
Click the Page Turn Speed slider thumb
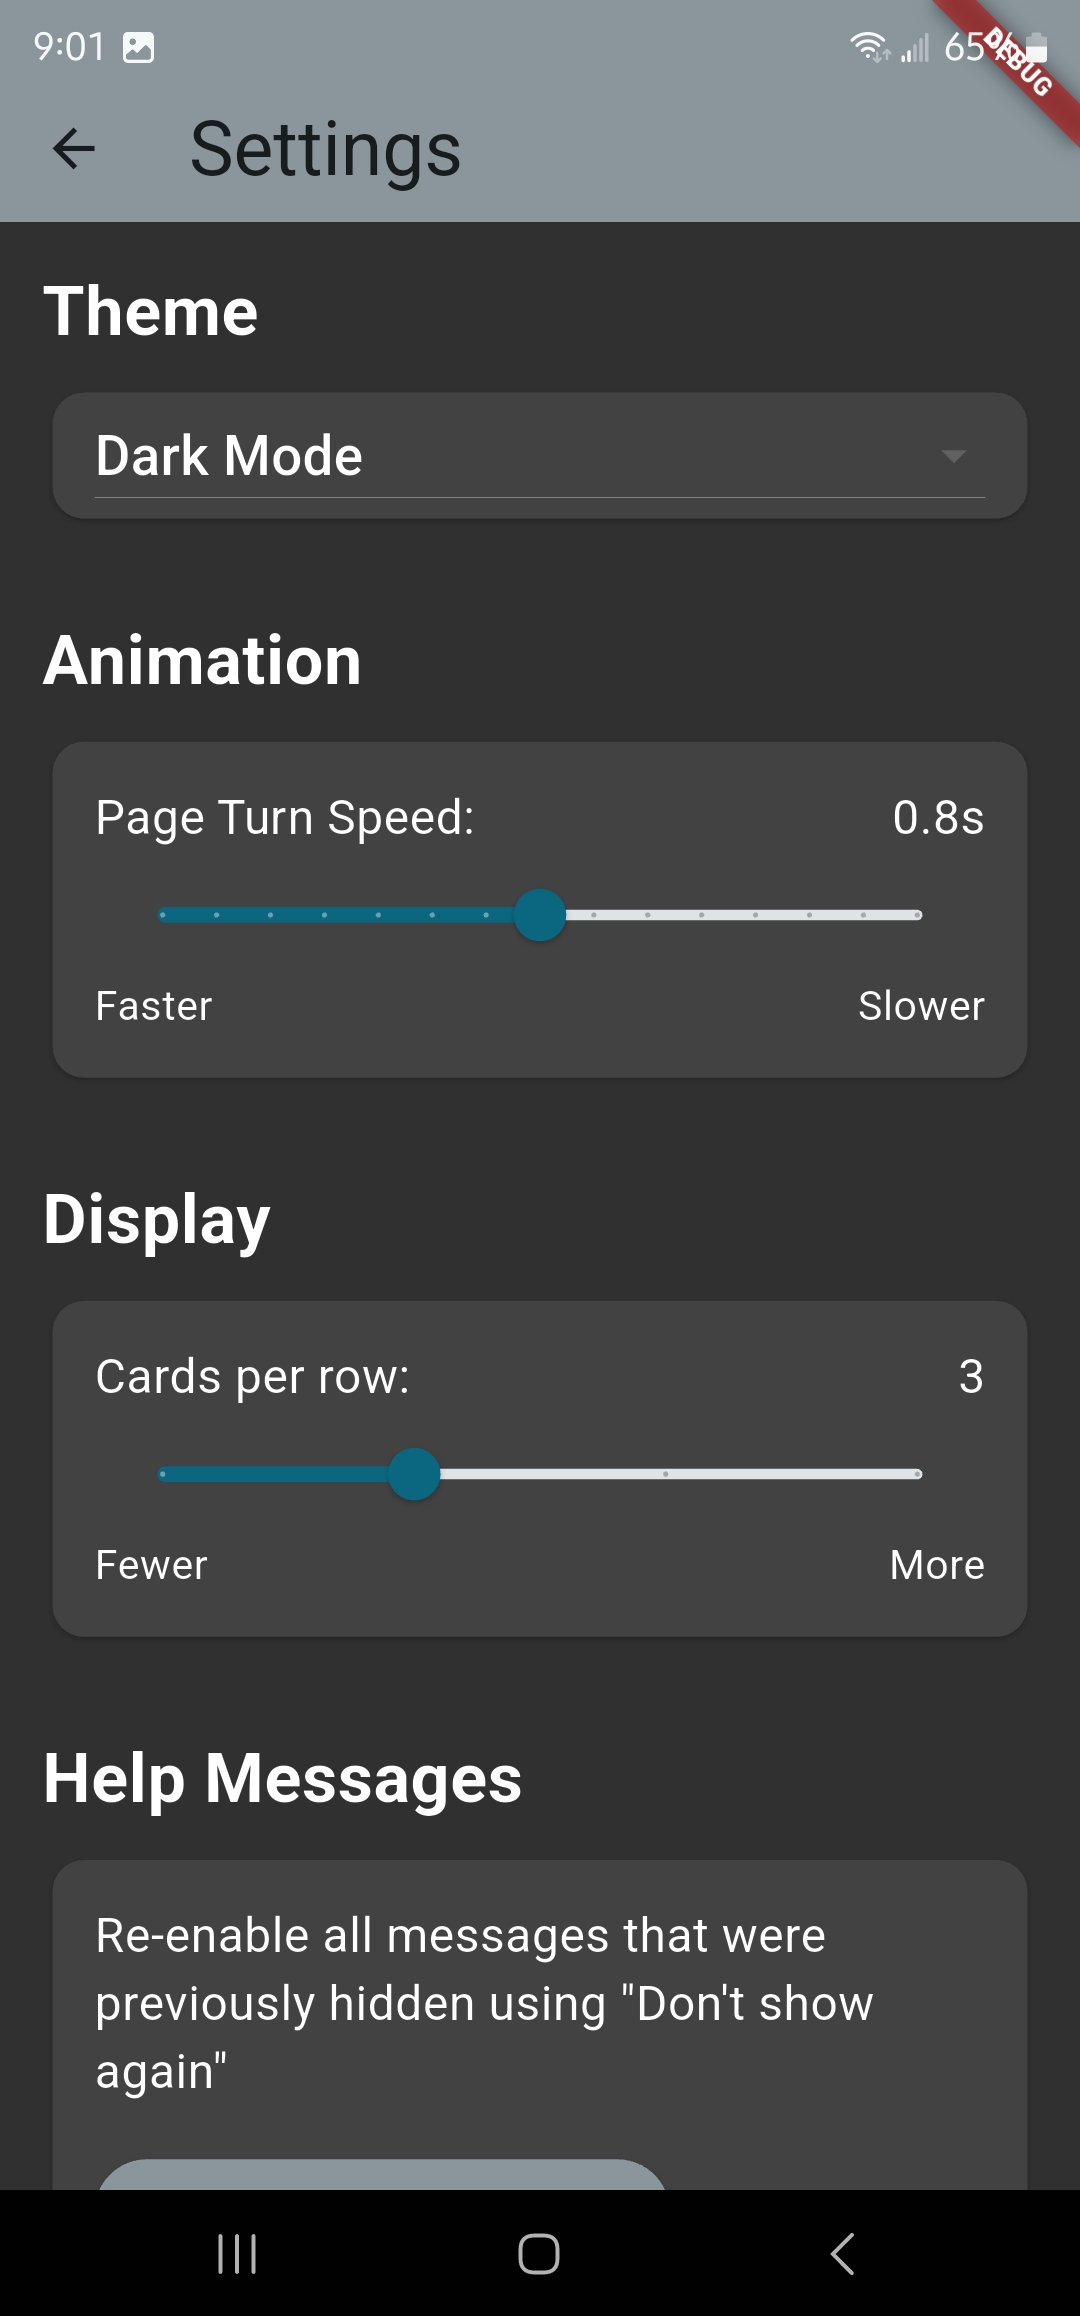(540, 915)
